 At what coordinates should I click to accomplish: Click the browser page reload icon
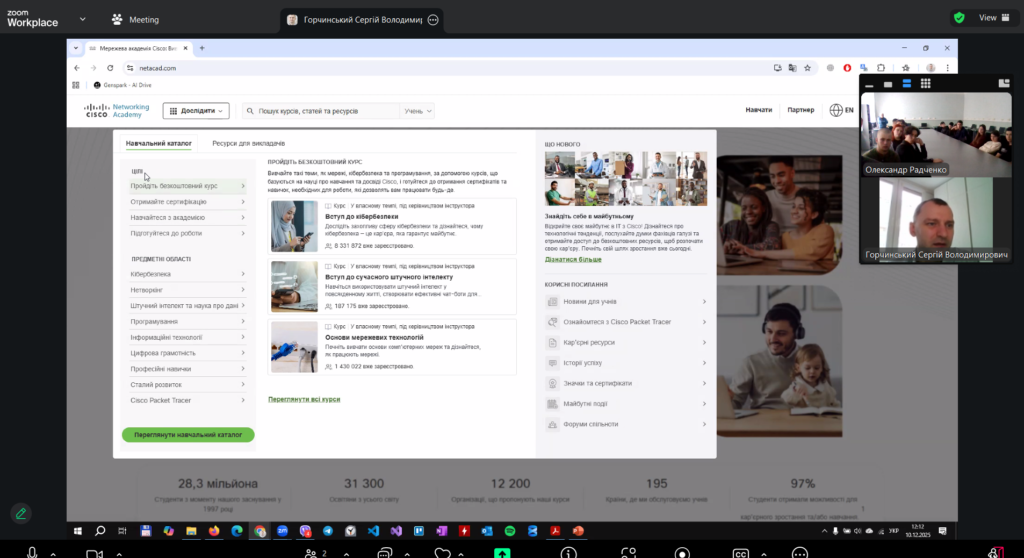click(x=111, y=68)
